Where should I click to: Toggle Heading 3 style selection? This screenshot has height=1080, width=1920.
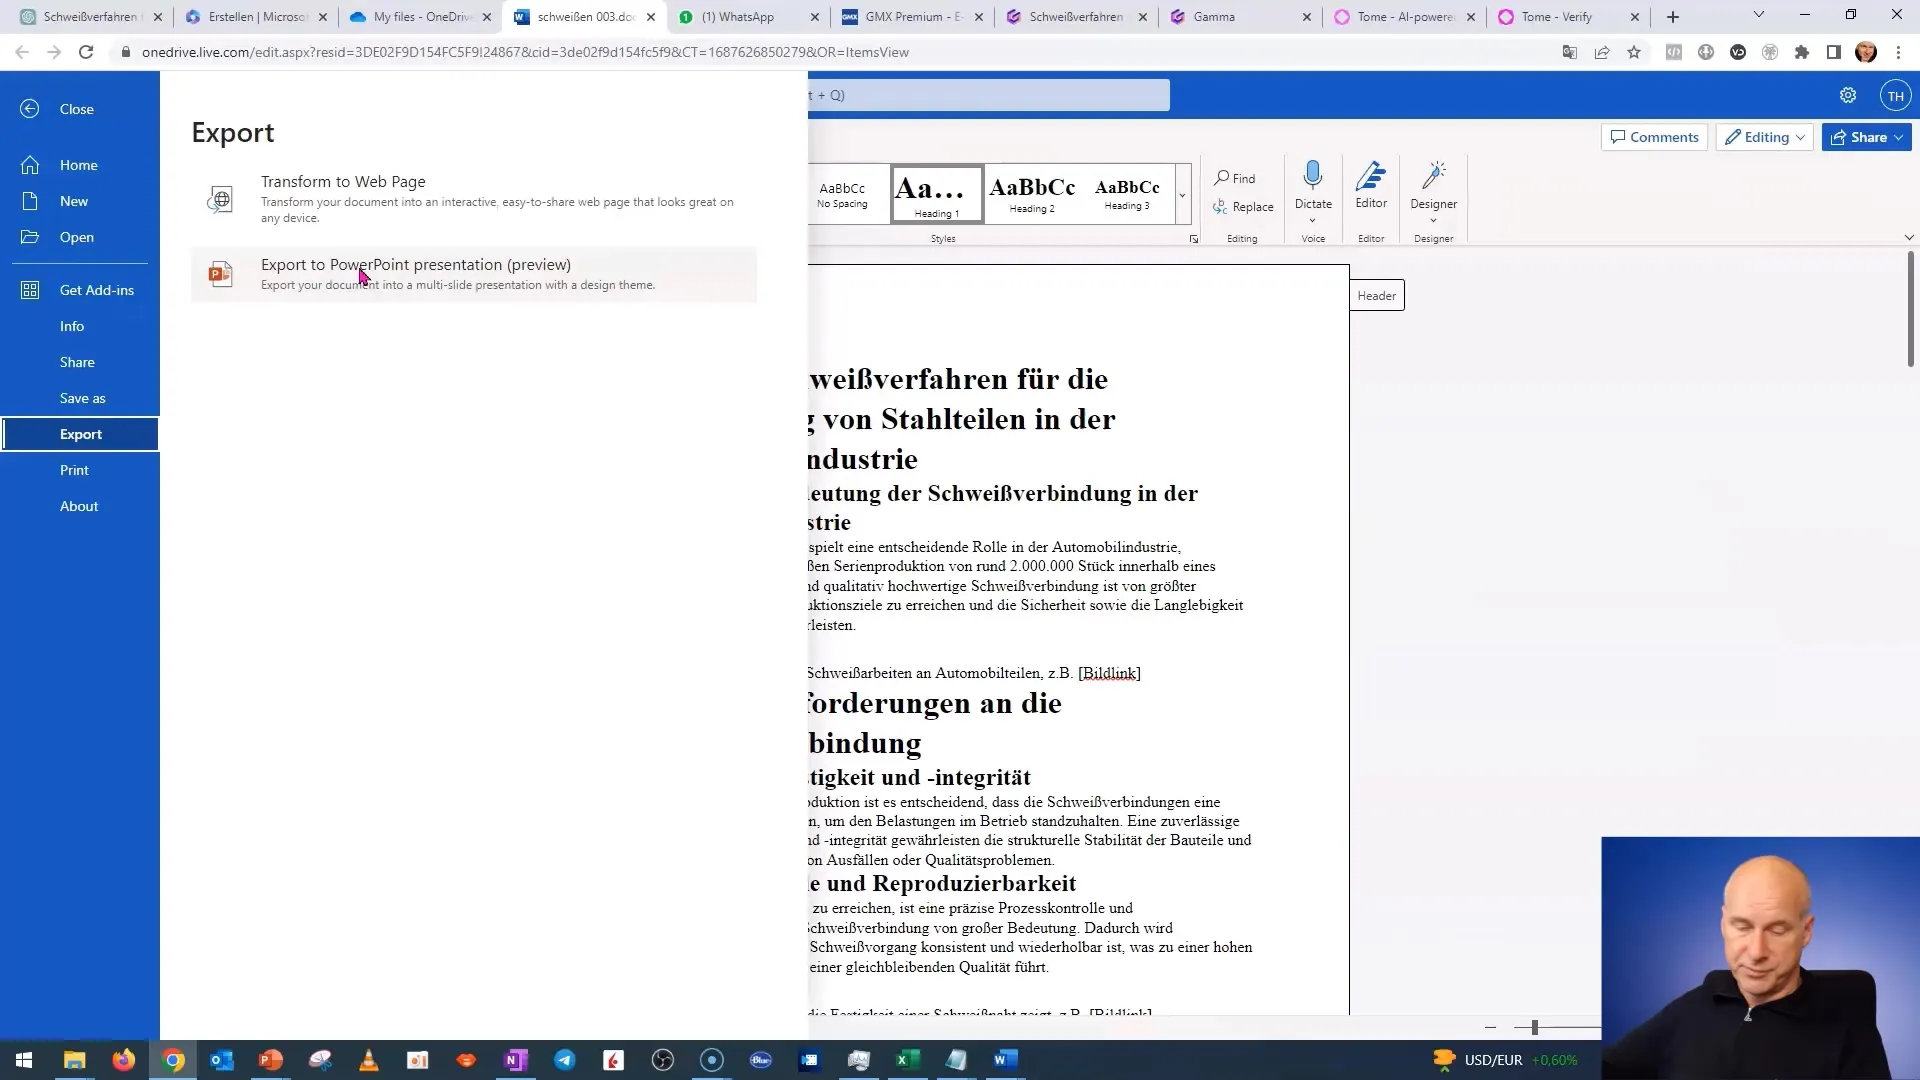(x=1127, y=193)
